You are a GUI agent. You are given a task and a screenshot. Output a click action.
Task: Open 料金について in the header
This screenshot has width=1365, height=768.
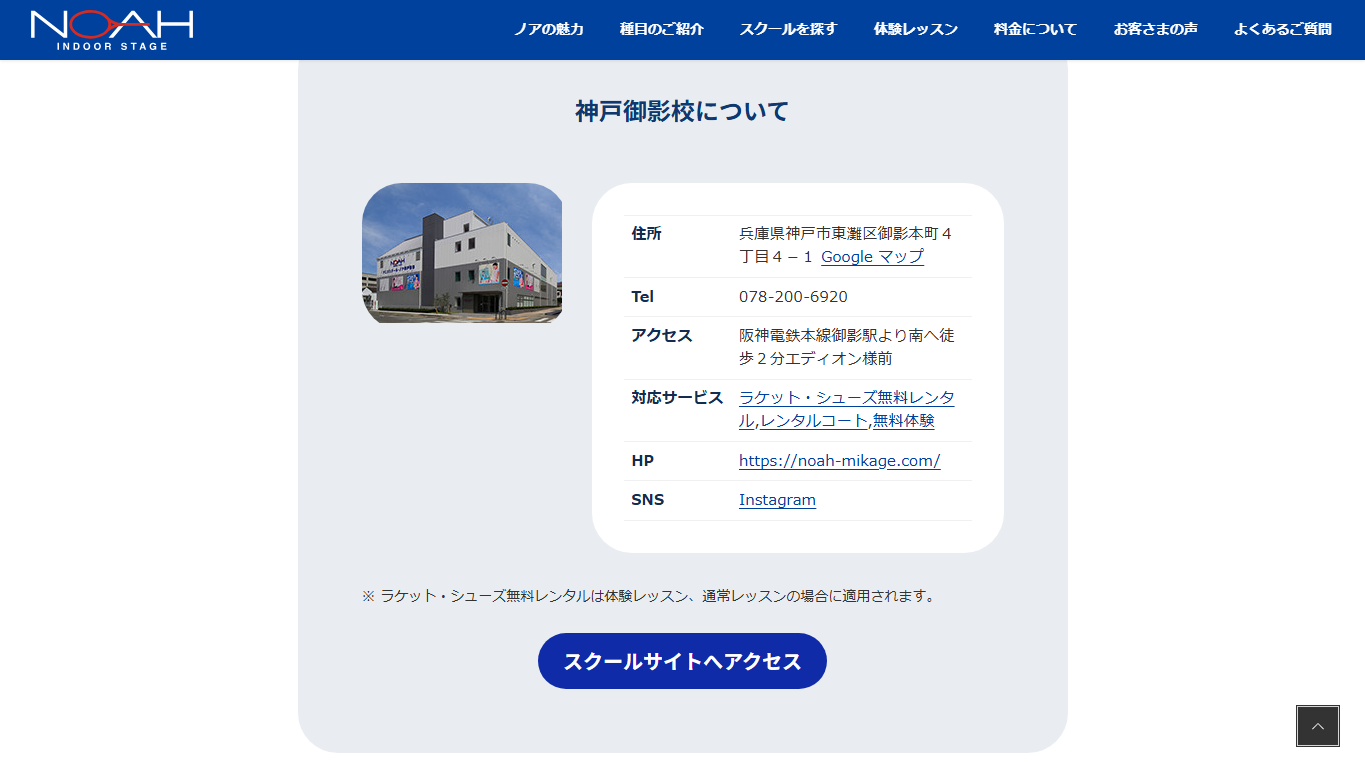click(1036, 29)
